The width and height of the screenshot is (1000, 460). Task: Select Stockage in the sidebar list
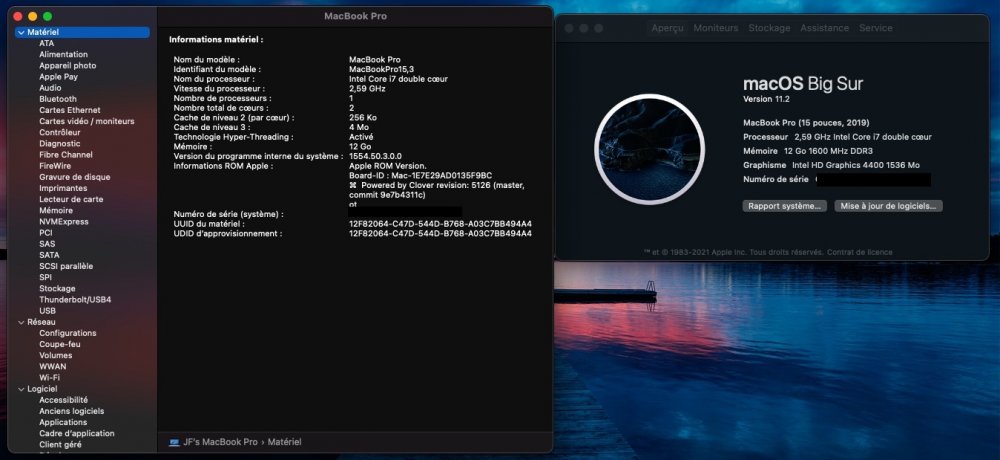57,289
